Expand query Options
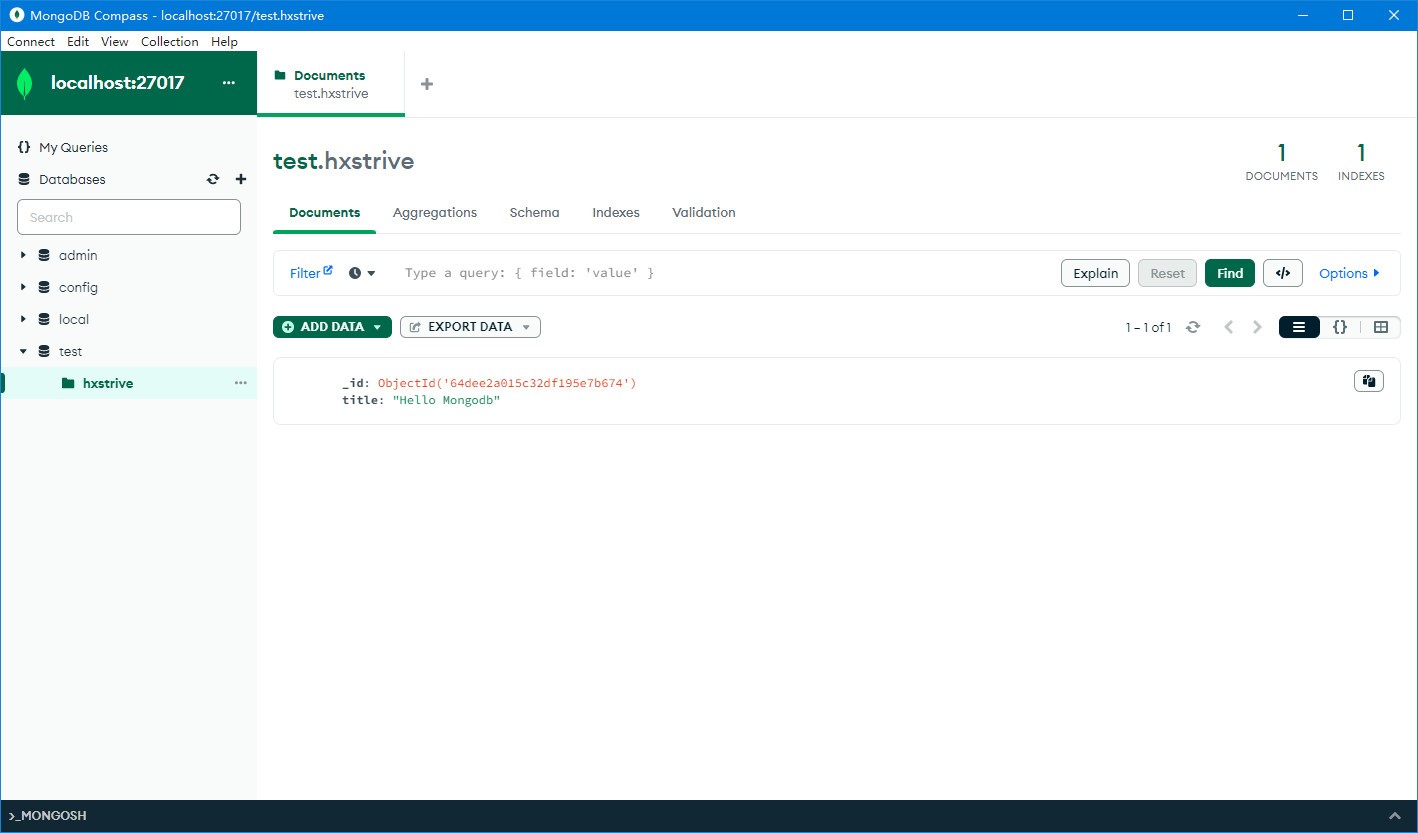 pos(1349,273)
